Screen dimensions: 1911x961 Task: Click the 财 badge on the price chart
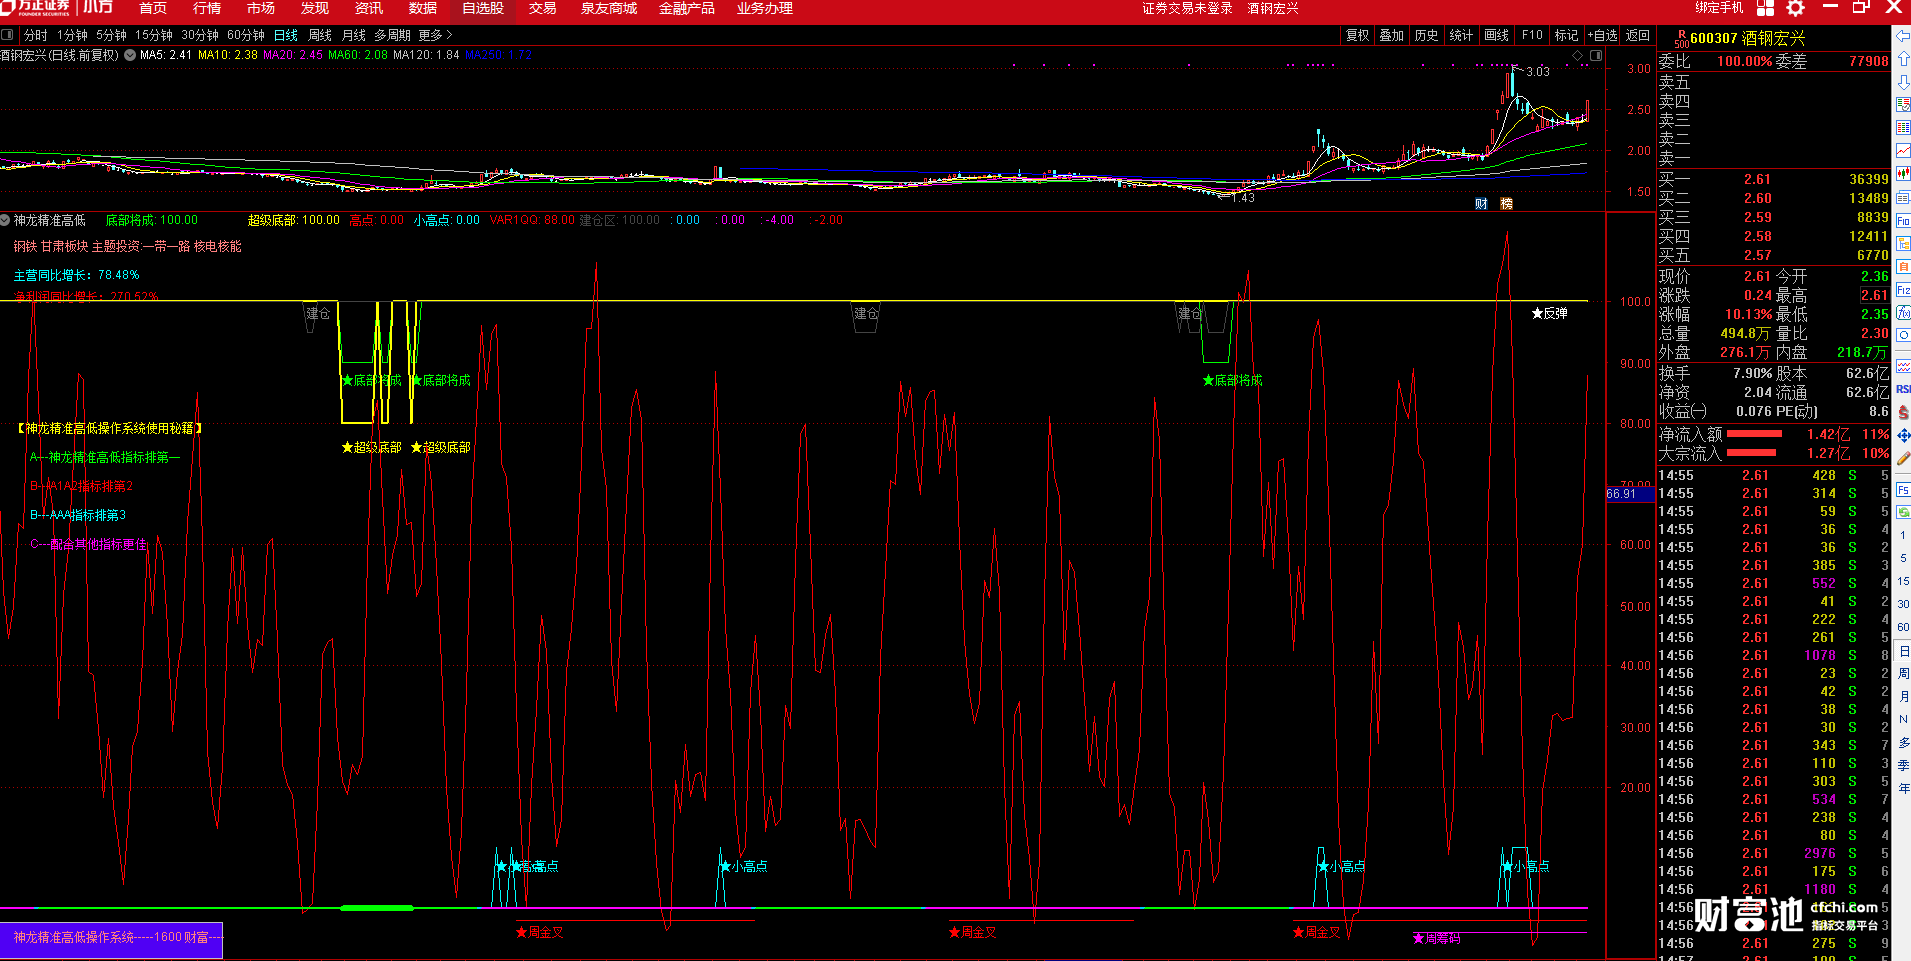click(1481, 203)
